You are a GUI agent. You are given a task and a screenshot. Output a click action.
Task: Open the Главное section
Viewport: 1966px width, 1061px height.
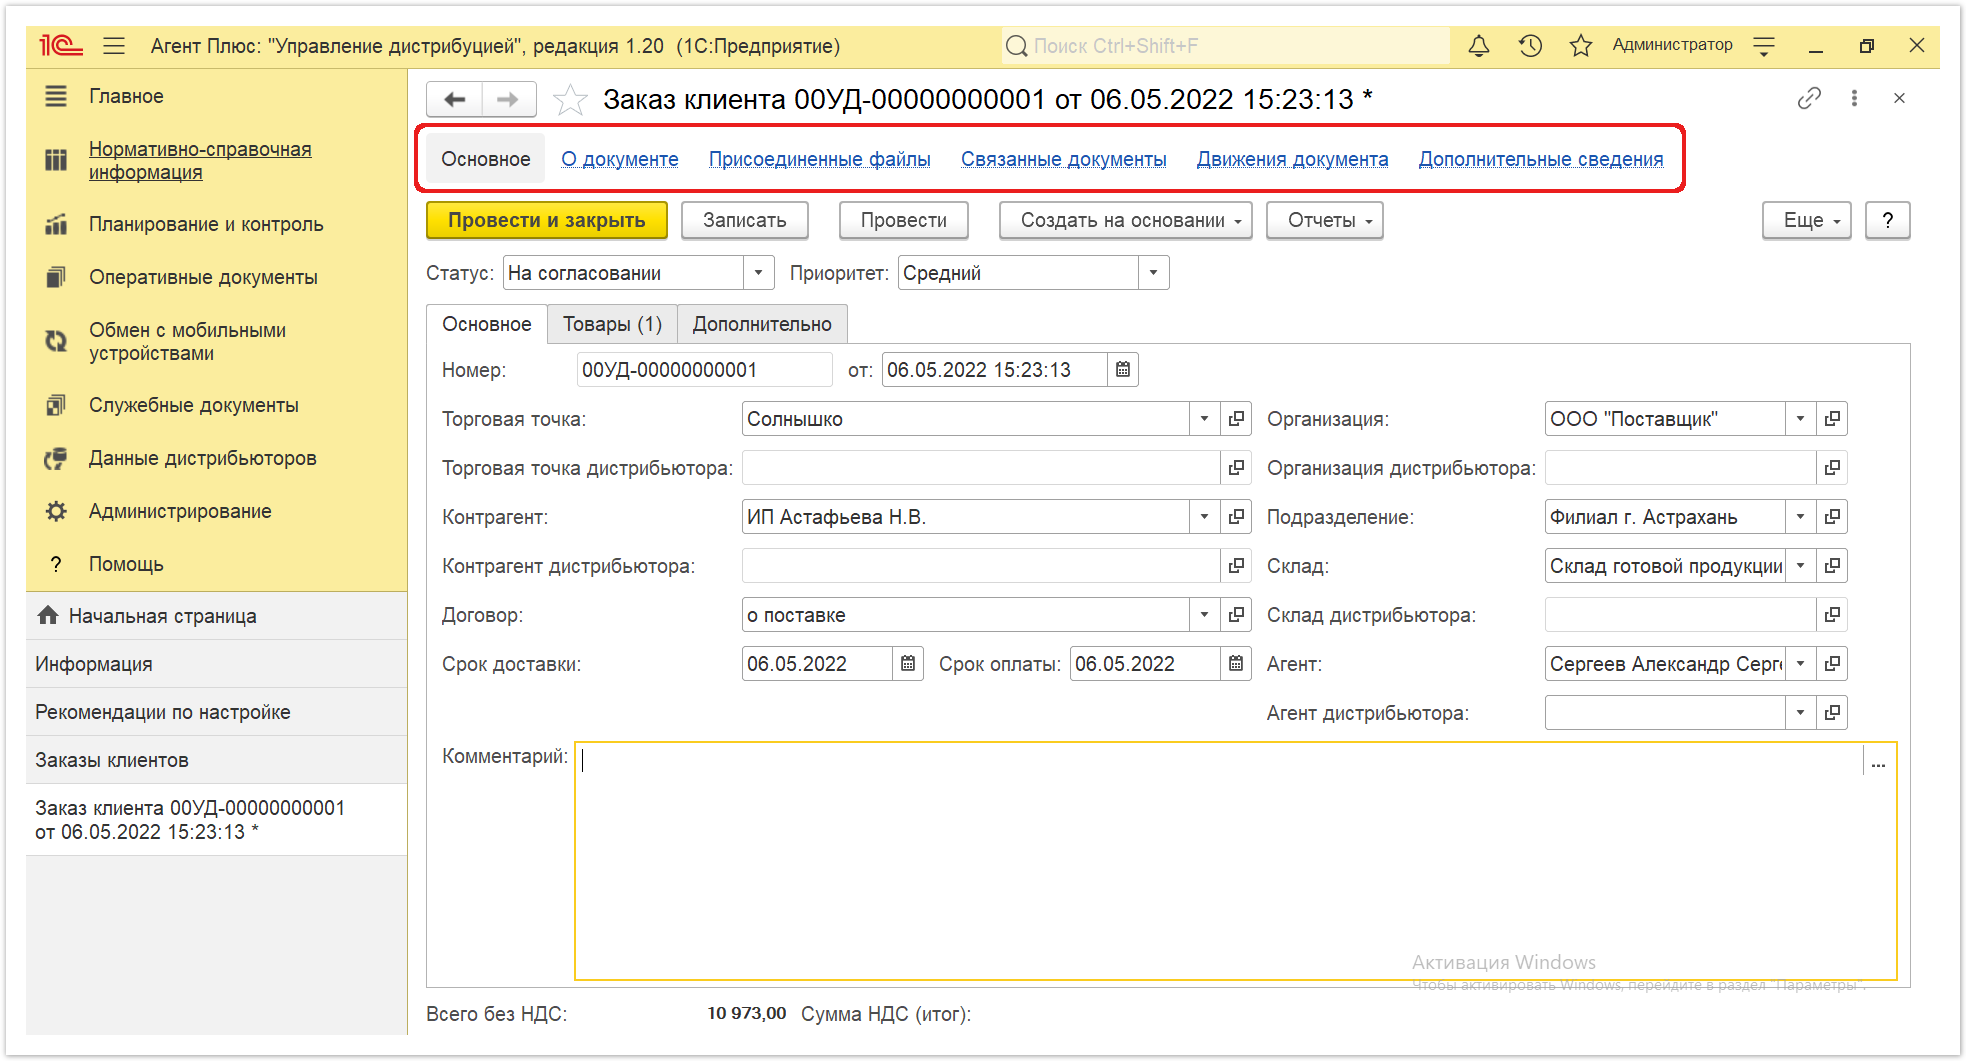coord(126,96)
